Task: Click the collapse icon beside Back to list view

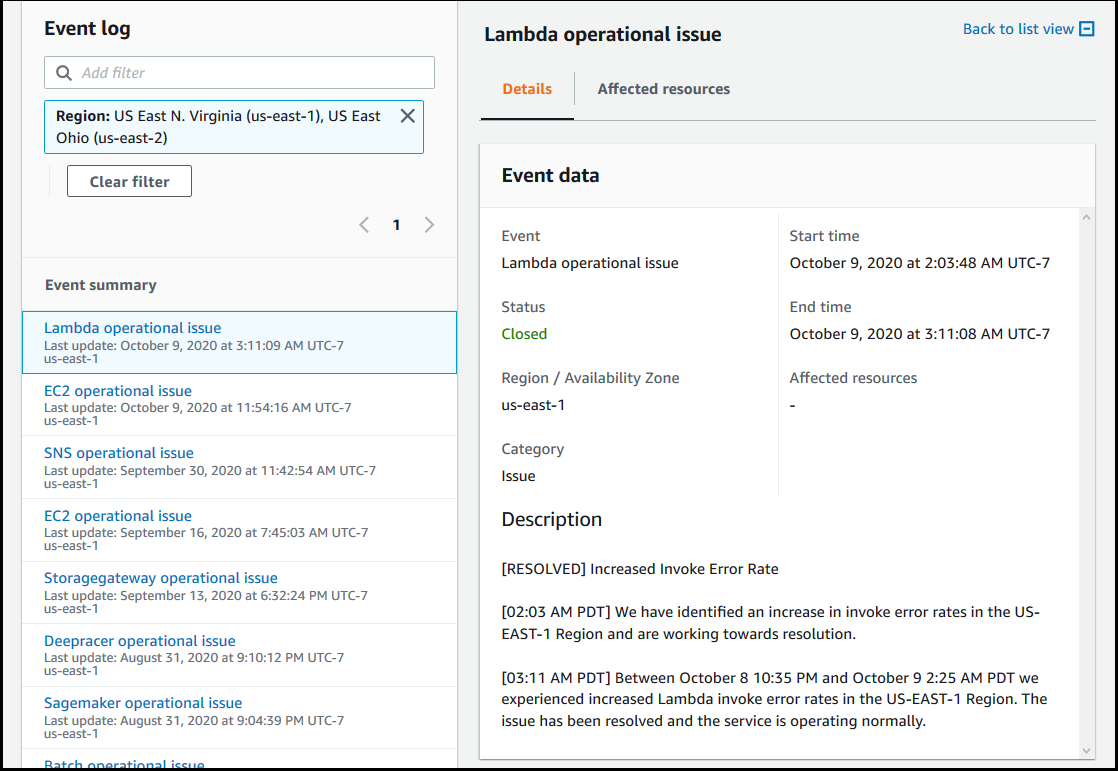Action: click(x=1088, y=28)
